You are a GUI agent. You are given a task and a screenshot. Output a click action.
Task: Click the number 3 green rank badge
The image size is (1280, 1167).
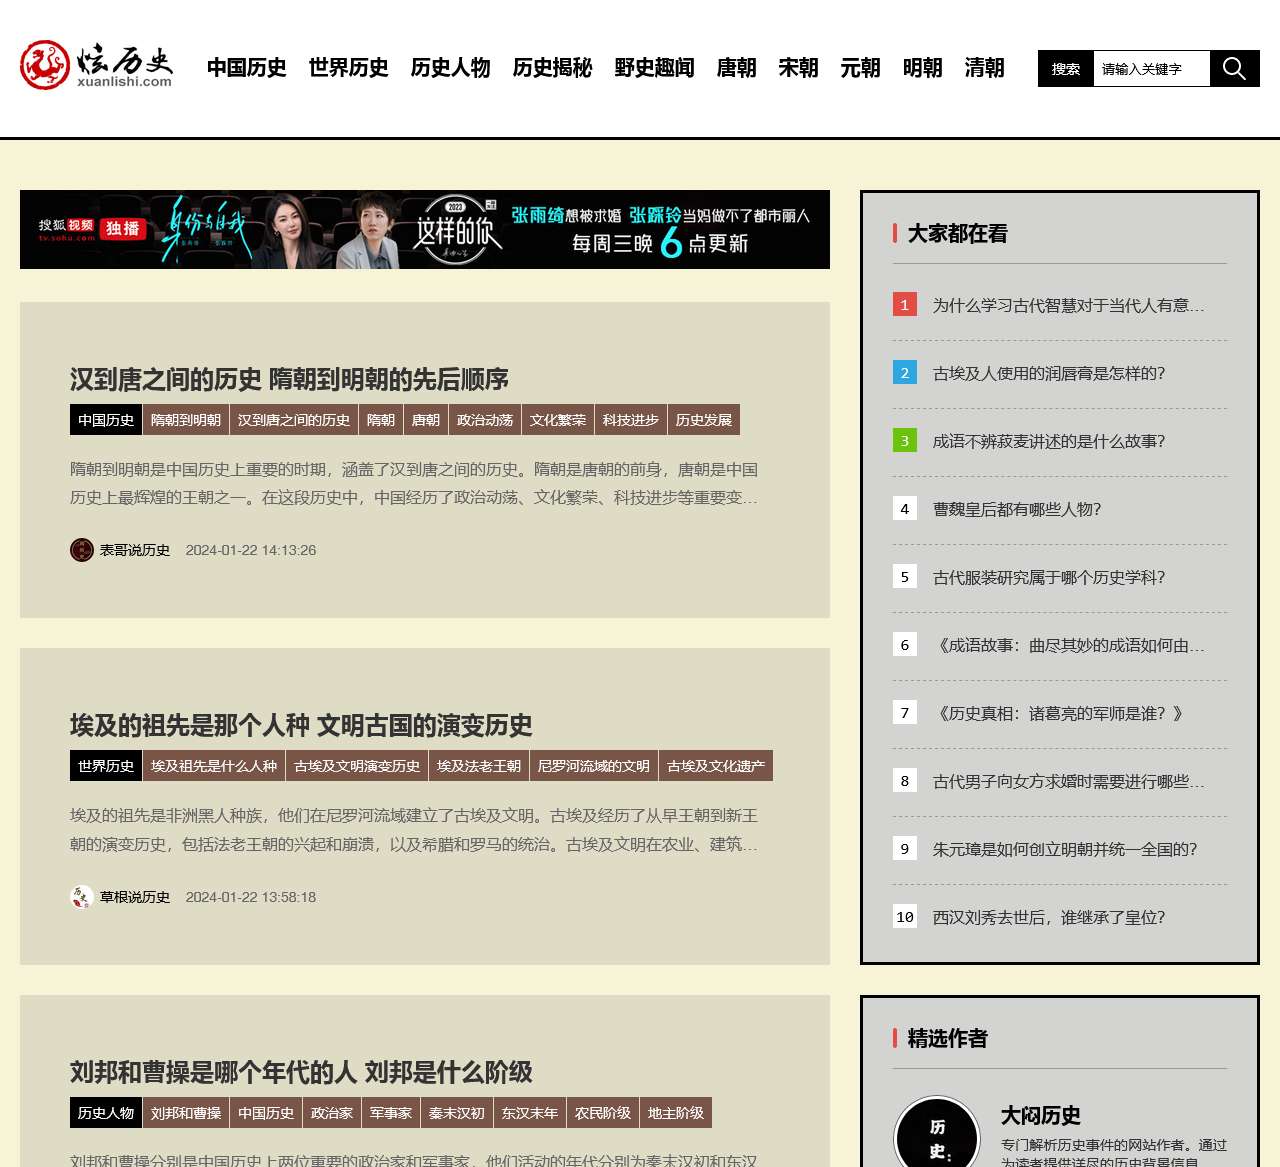(905, 440)
